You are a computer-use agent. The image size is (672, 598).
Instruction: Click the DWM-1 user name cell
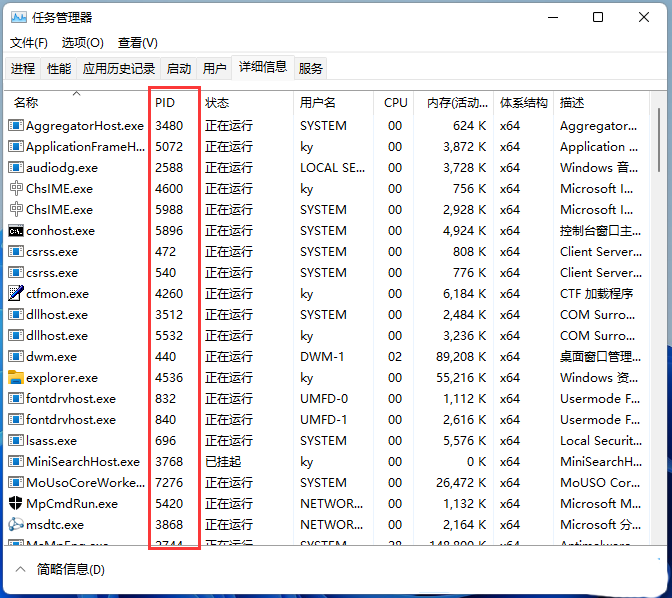322,357
